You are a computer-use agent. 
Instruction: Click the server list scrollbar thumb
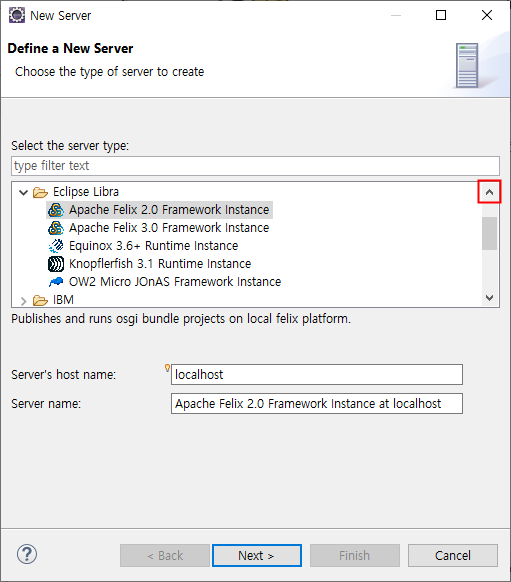[489, 233]
